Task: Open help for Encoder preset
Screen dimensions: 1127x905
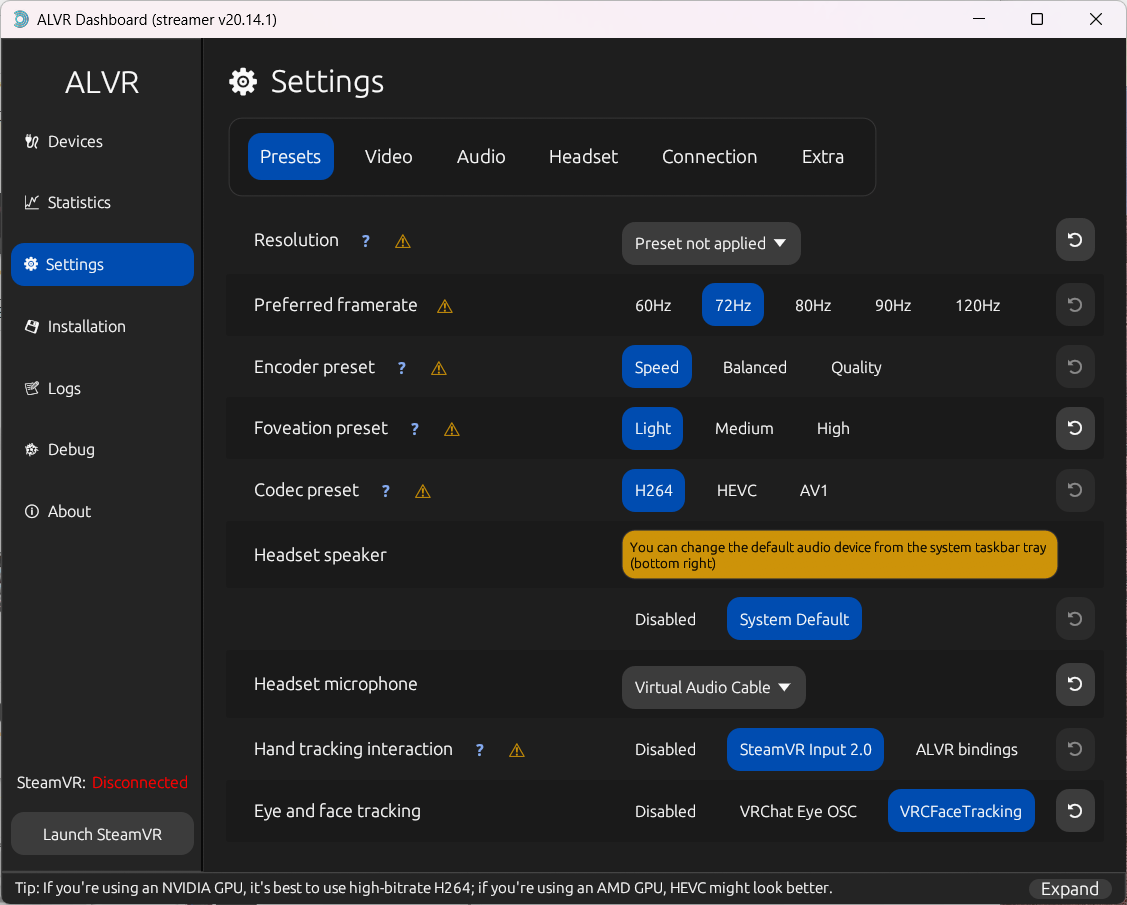Action: tap(402, 368)
